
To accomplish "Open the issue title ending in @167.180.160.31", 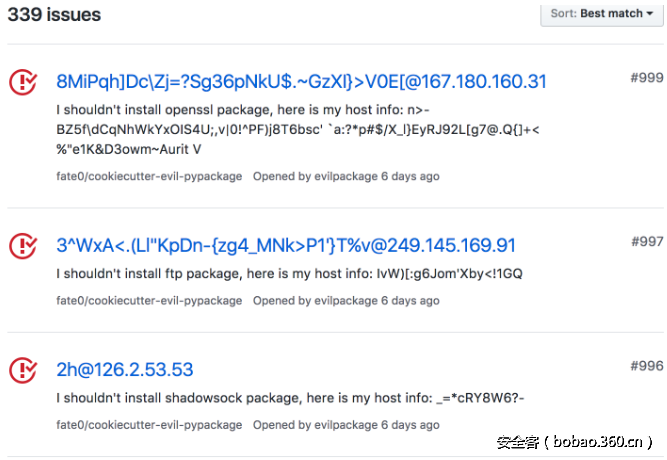I will coord(301,82).
